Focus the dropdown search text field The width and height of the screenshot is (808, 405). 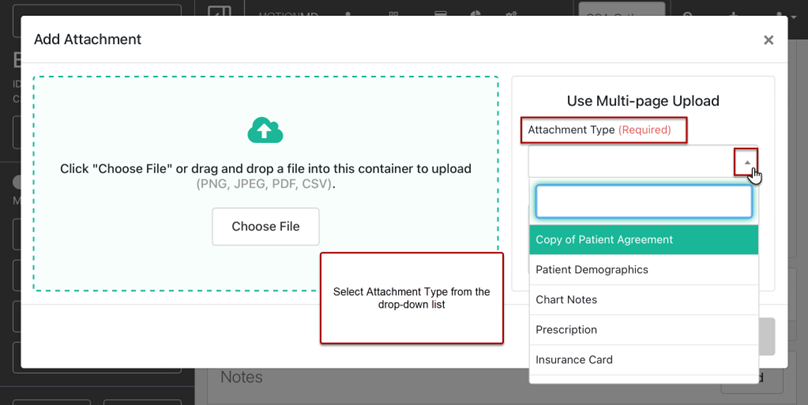click(643, 201)
